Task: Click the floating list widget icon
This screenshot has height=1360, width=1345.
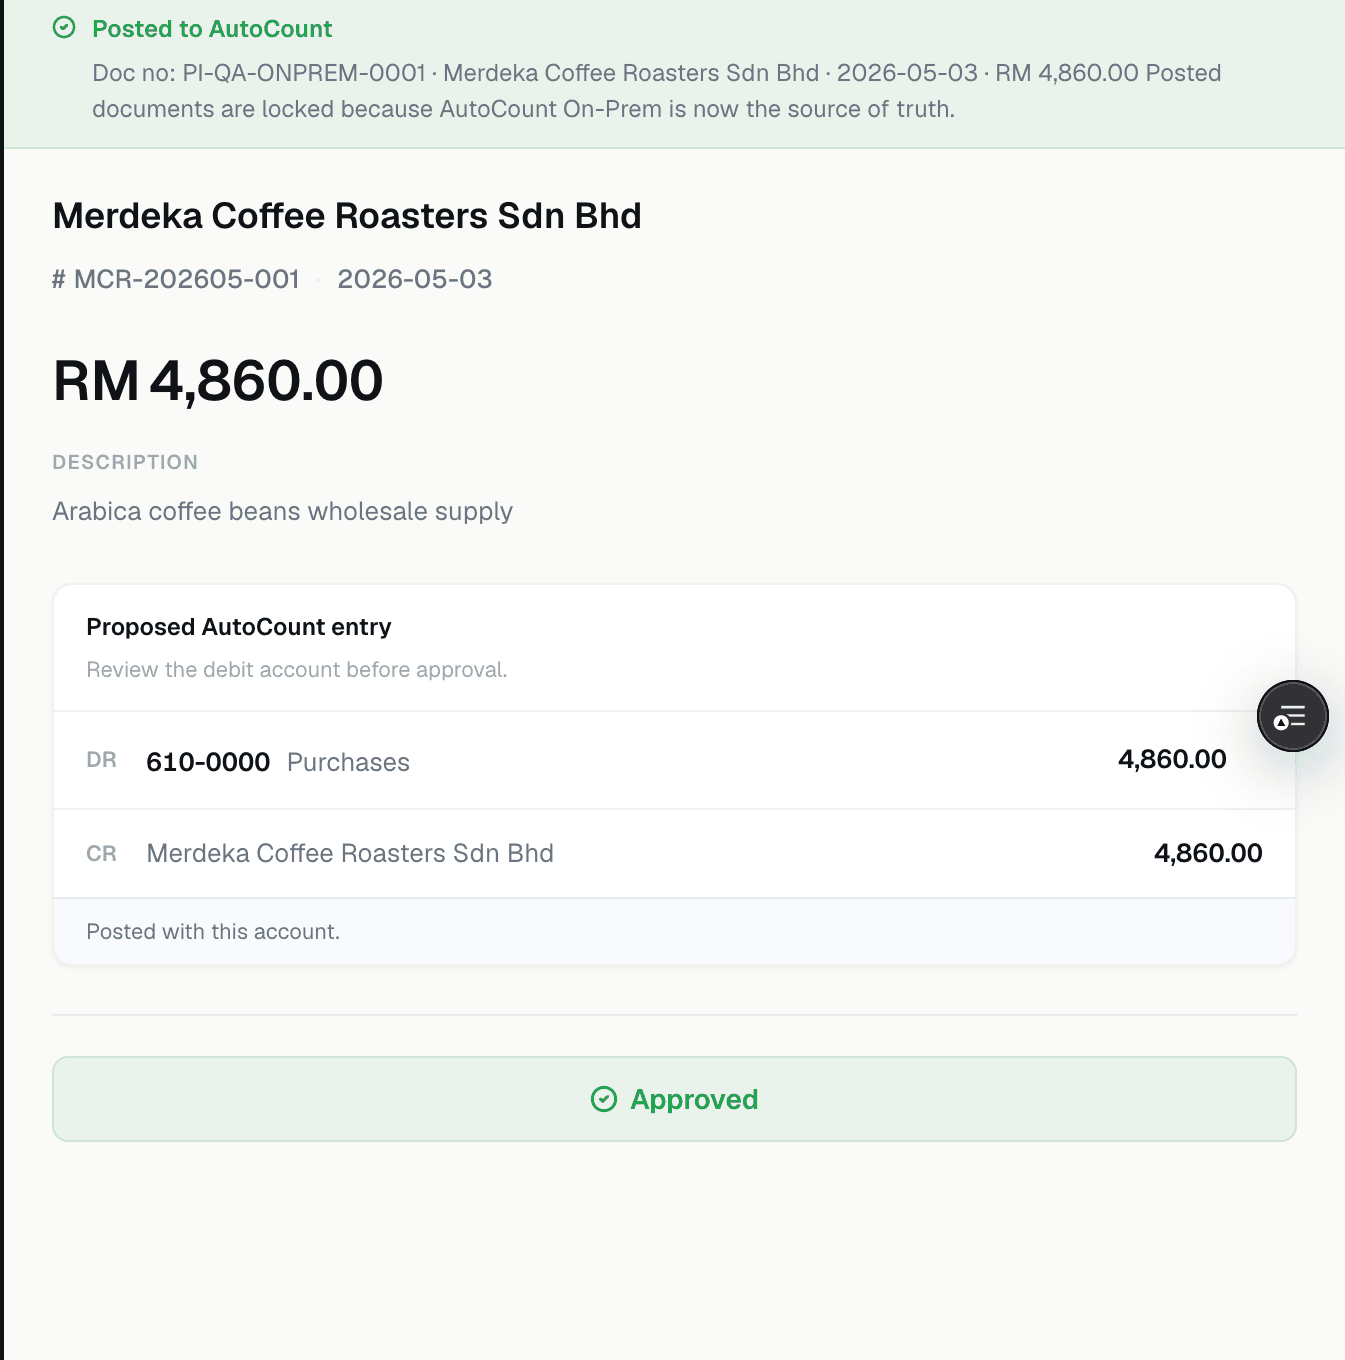Action: click(x=1292, y=716)
